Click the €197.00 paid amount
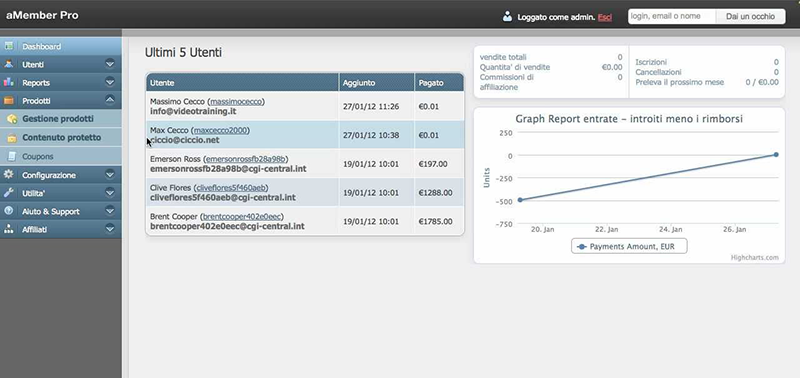Image resolution: width=800 pixels, height=378 pixels. click(433, 164)
